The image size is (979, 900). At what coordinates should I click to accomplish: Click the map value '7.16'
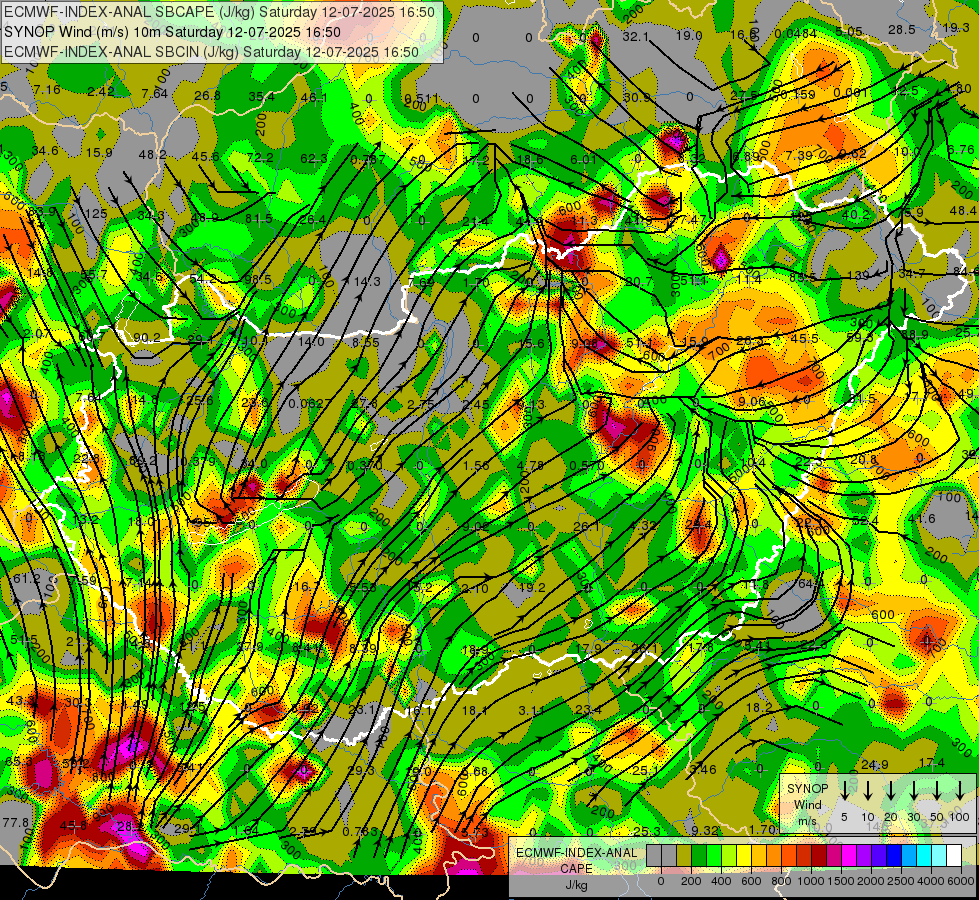pyautogui.click(x=47, y=90)
